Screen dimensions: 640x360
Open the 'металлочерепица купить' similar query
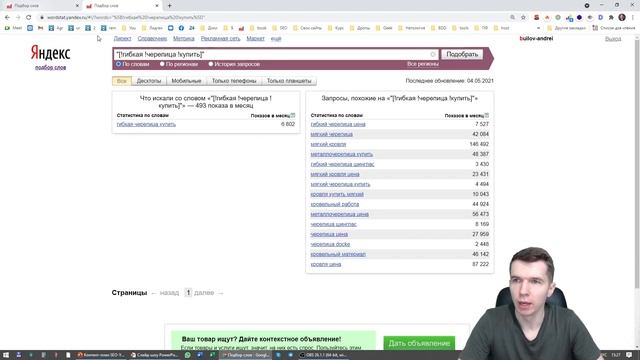[x=342, y=154]
